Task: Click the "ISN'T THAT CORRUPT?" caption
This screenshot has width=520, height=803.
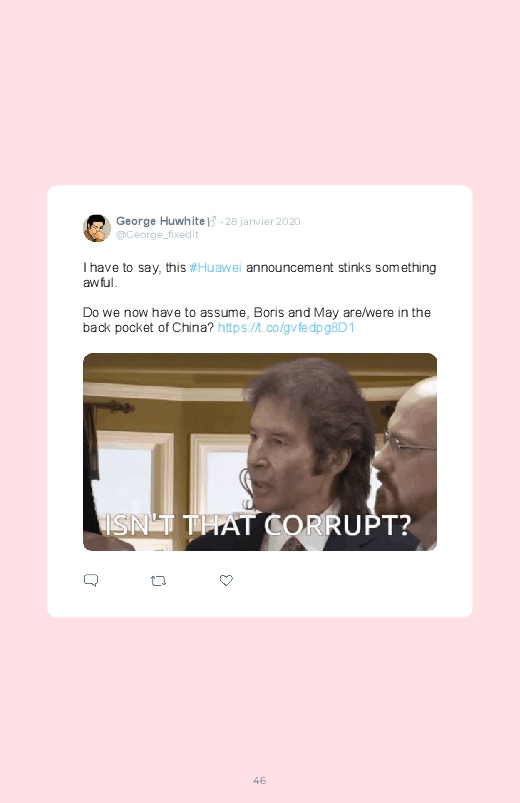Action: point(258,525)
